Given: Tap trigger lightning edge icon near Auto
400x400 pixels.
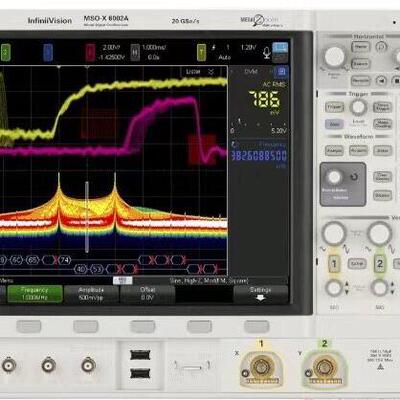Looking at the screenshot, I should click(x=214, y=47).
